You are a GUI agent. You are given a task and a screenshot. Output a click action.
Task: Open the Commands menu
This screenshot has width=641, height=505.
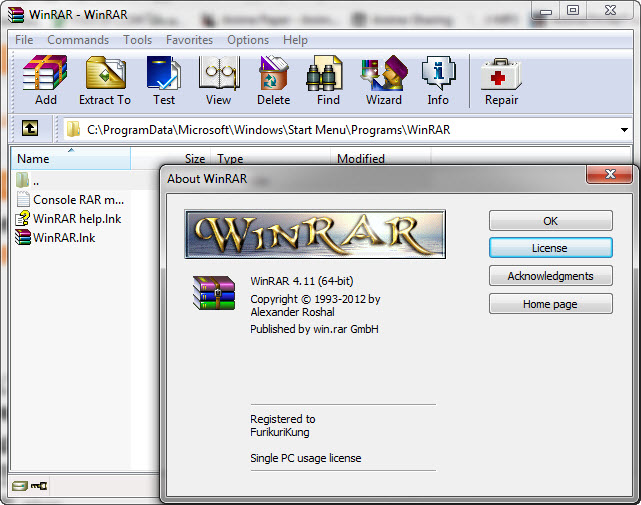coord(78,40)
